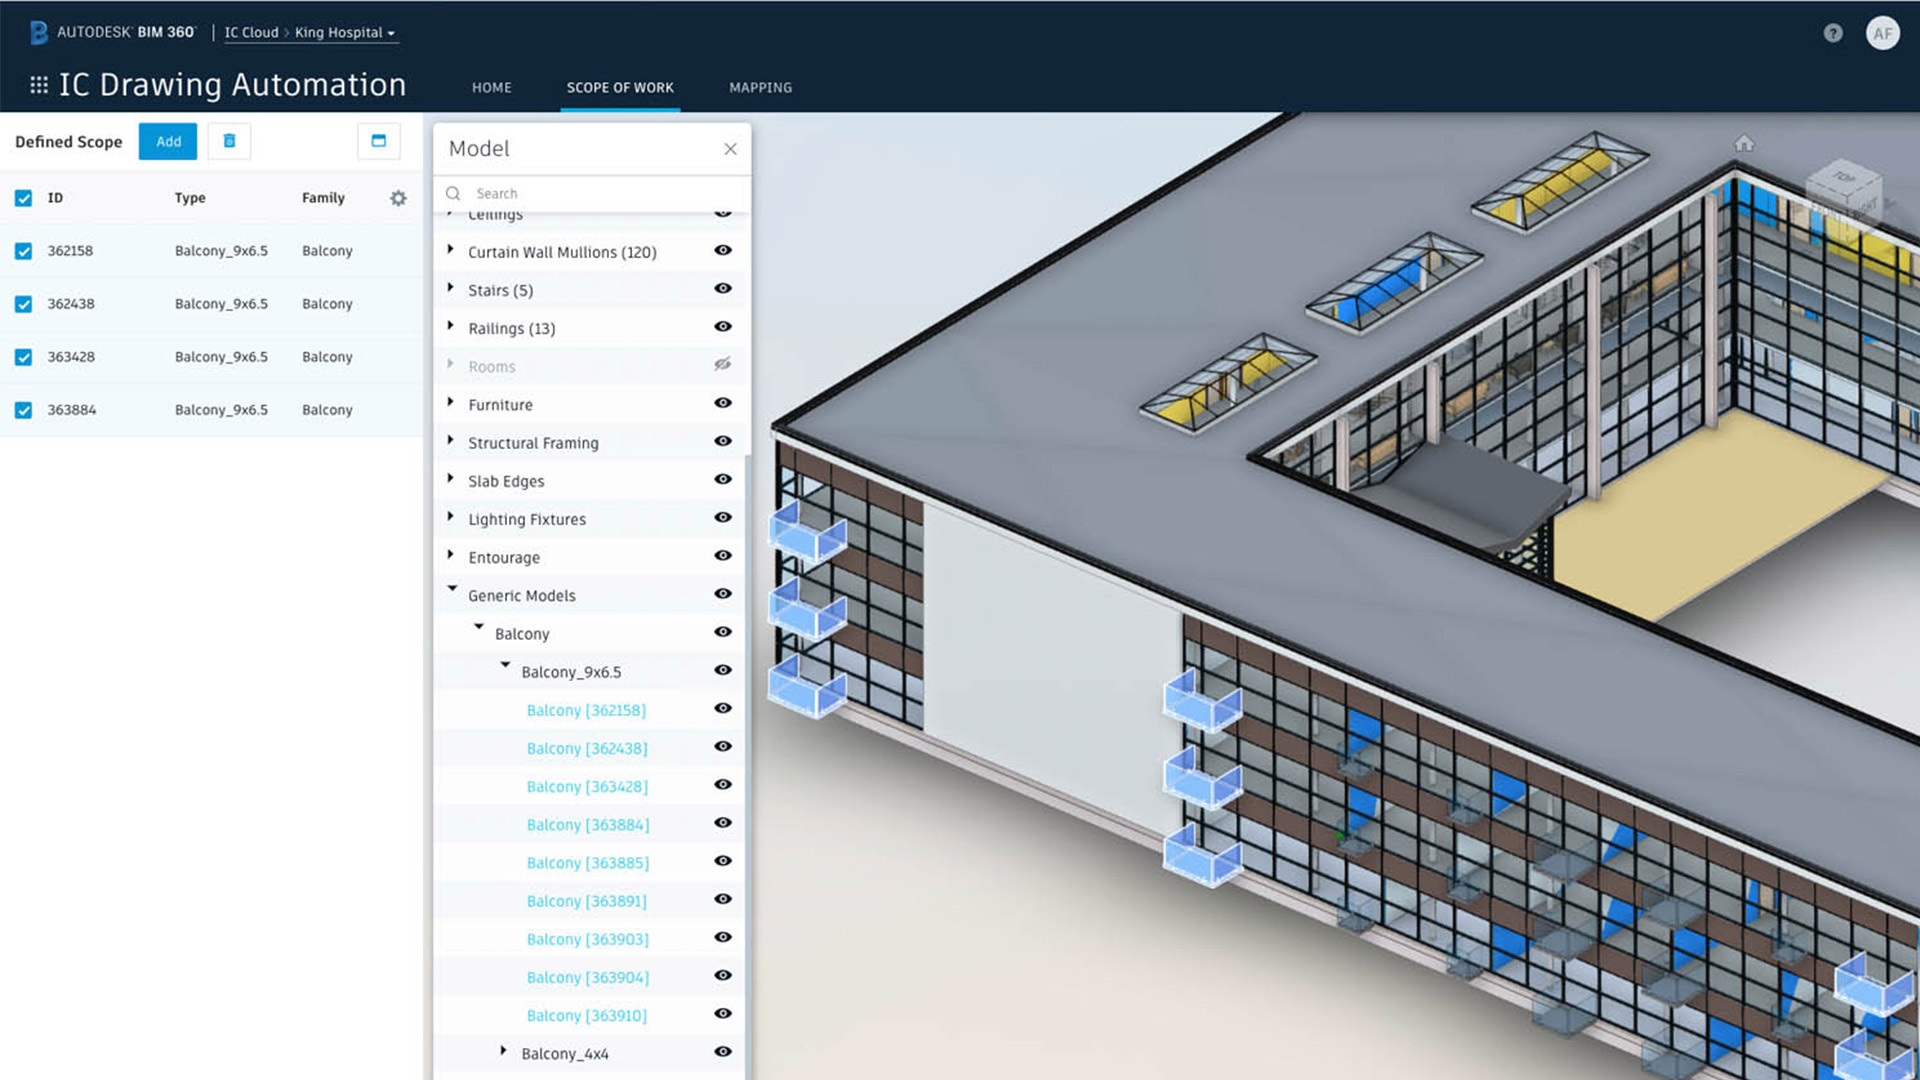Toggle checkbox for element ID 362438
The height and width of the screenshot is (1080, 1920).
pos(22,303)
